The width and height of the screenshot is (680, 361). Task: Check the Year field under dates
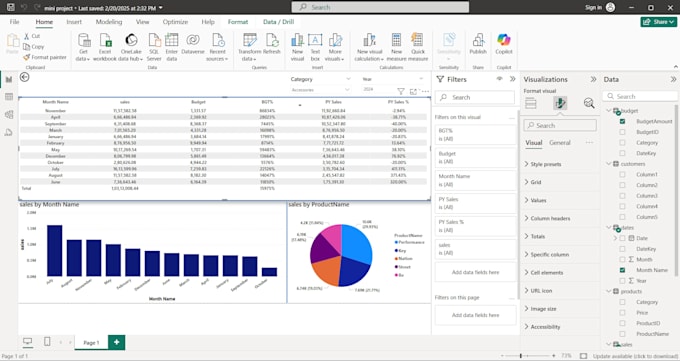[622, 281]
